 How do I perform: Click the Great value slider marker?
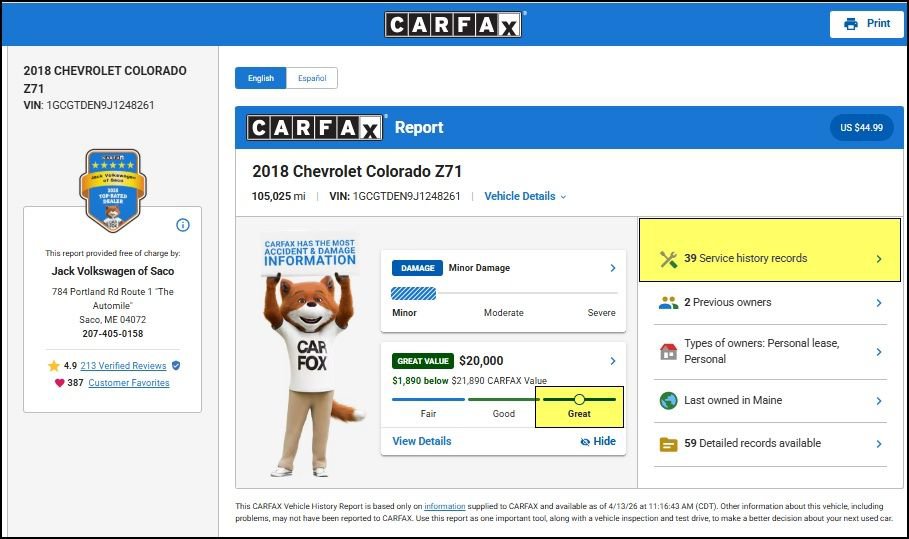point(579,399)
